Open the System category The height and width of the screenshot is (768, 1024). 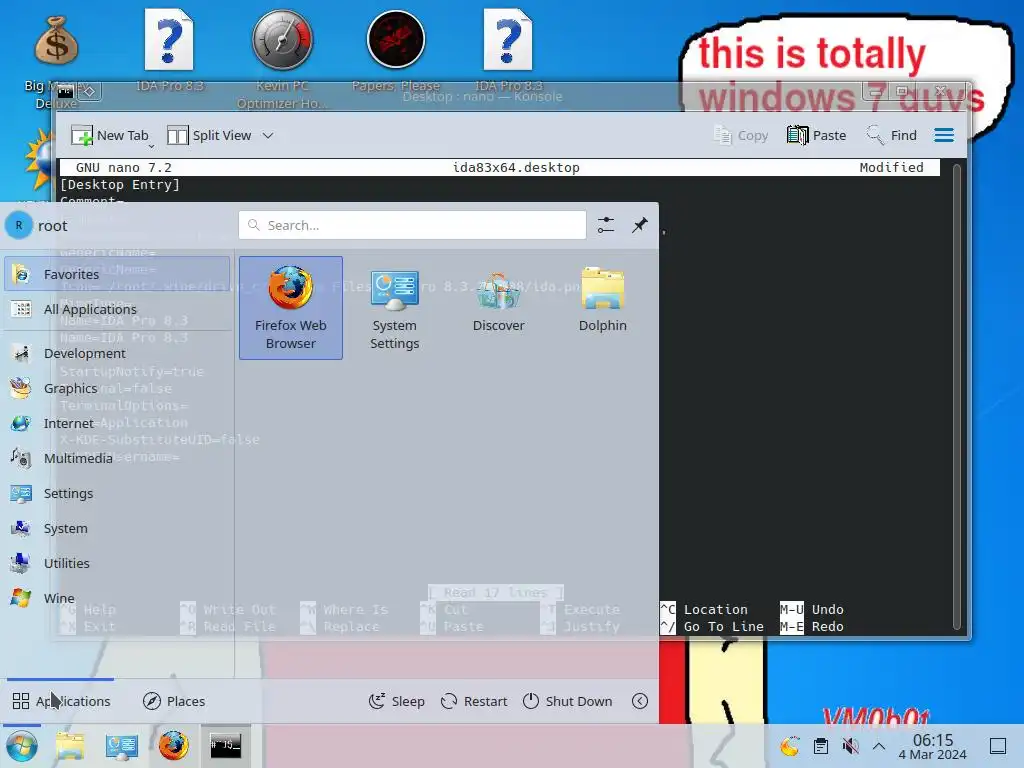117,528
